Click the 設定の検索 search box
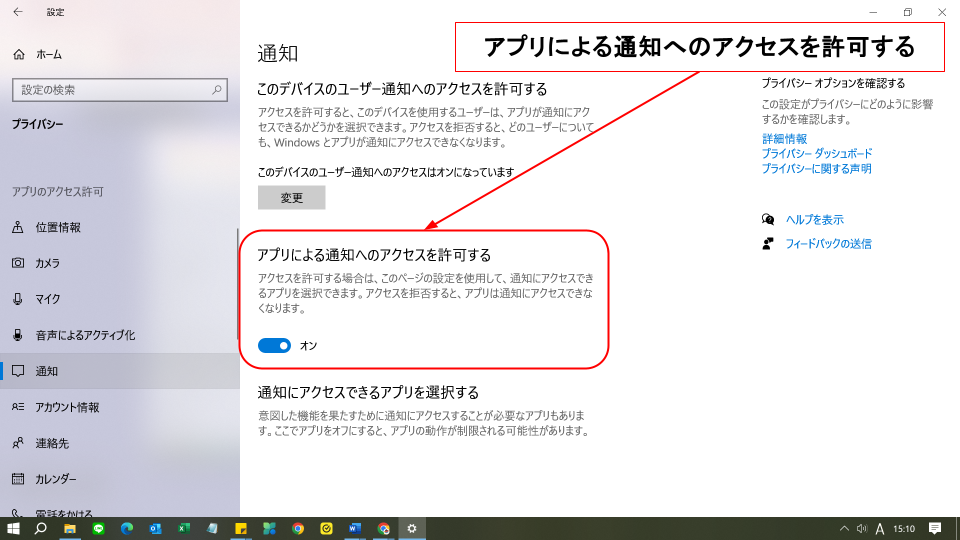This screenshot has width=960, height=540. point(118,90)
